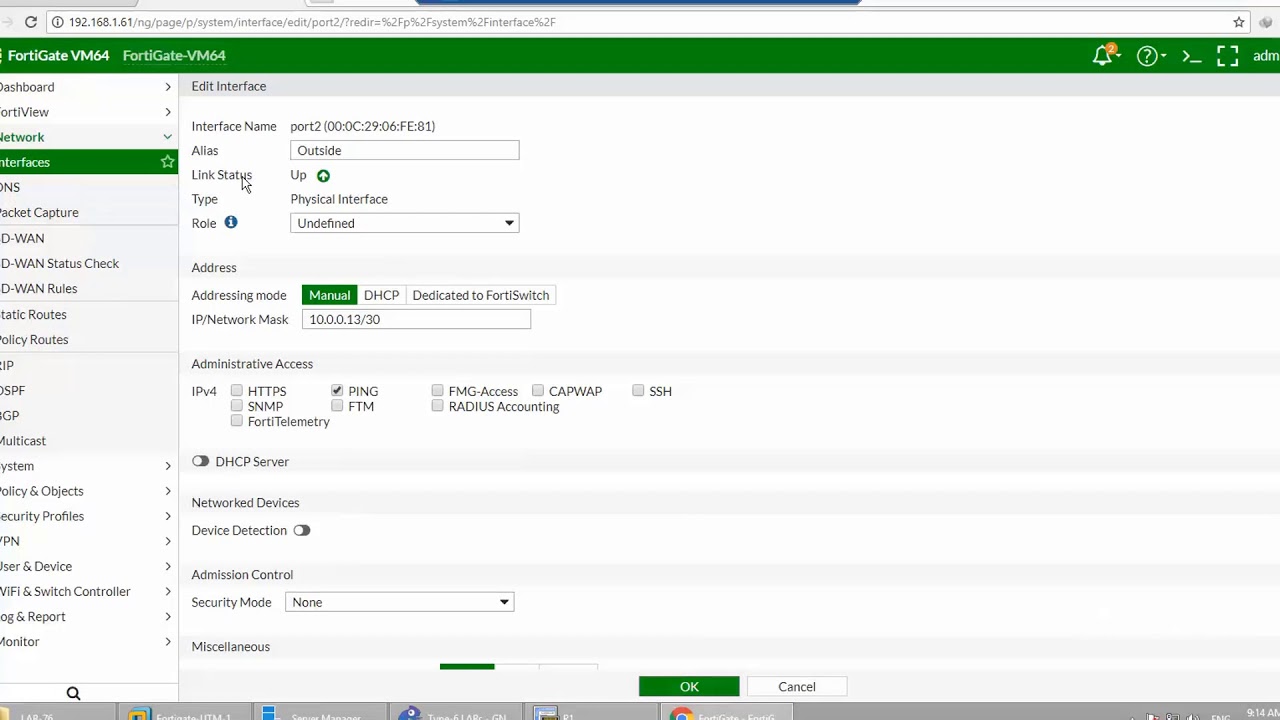Screen dimensions: 1280x720
Task: Enable RADIUS Accounting checkbox
Action: [x=437, y=406]
